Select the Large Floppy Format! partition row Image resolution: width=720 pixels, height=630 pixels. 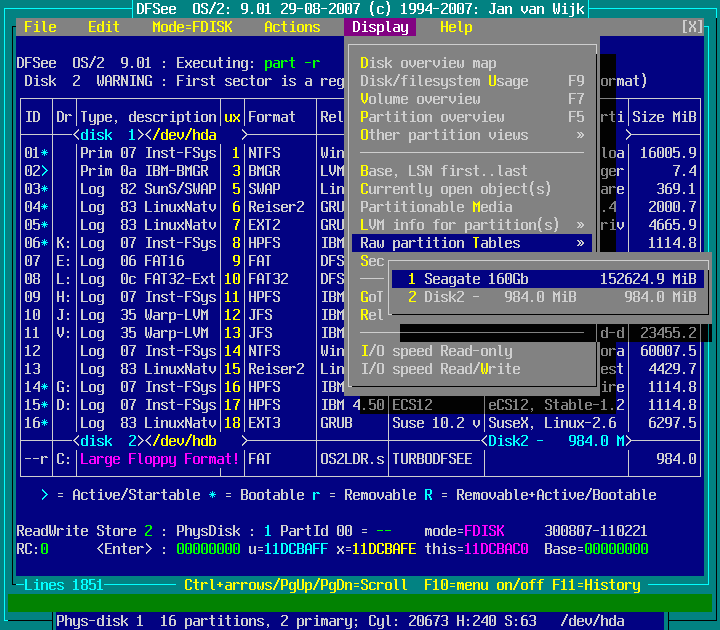(160, 459)
